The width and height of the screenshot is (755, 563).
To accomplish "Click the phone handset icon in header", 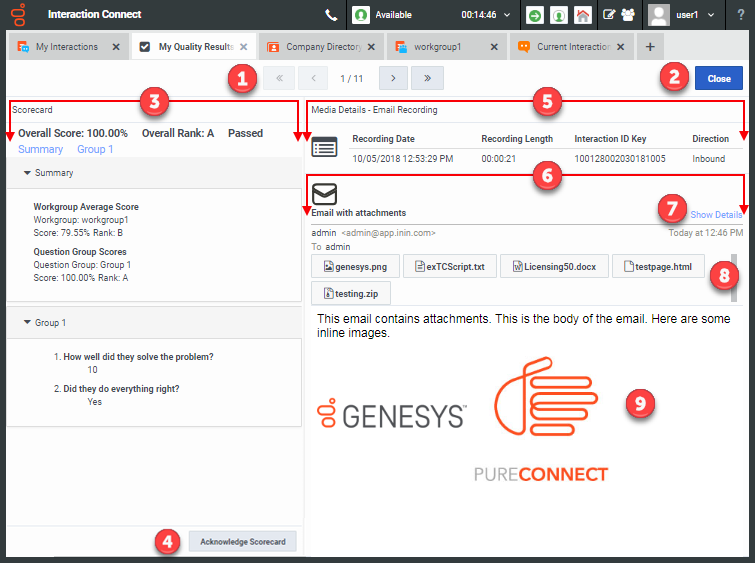I will click(331, 15).
